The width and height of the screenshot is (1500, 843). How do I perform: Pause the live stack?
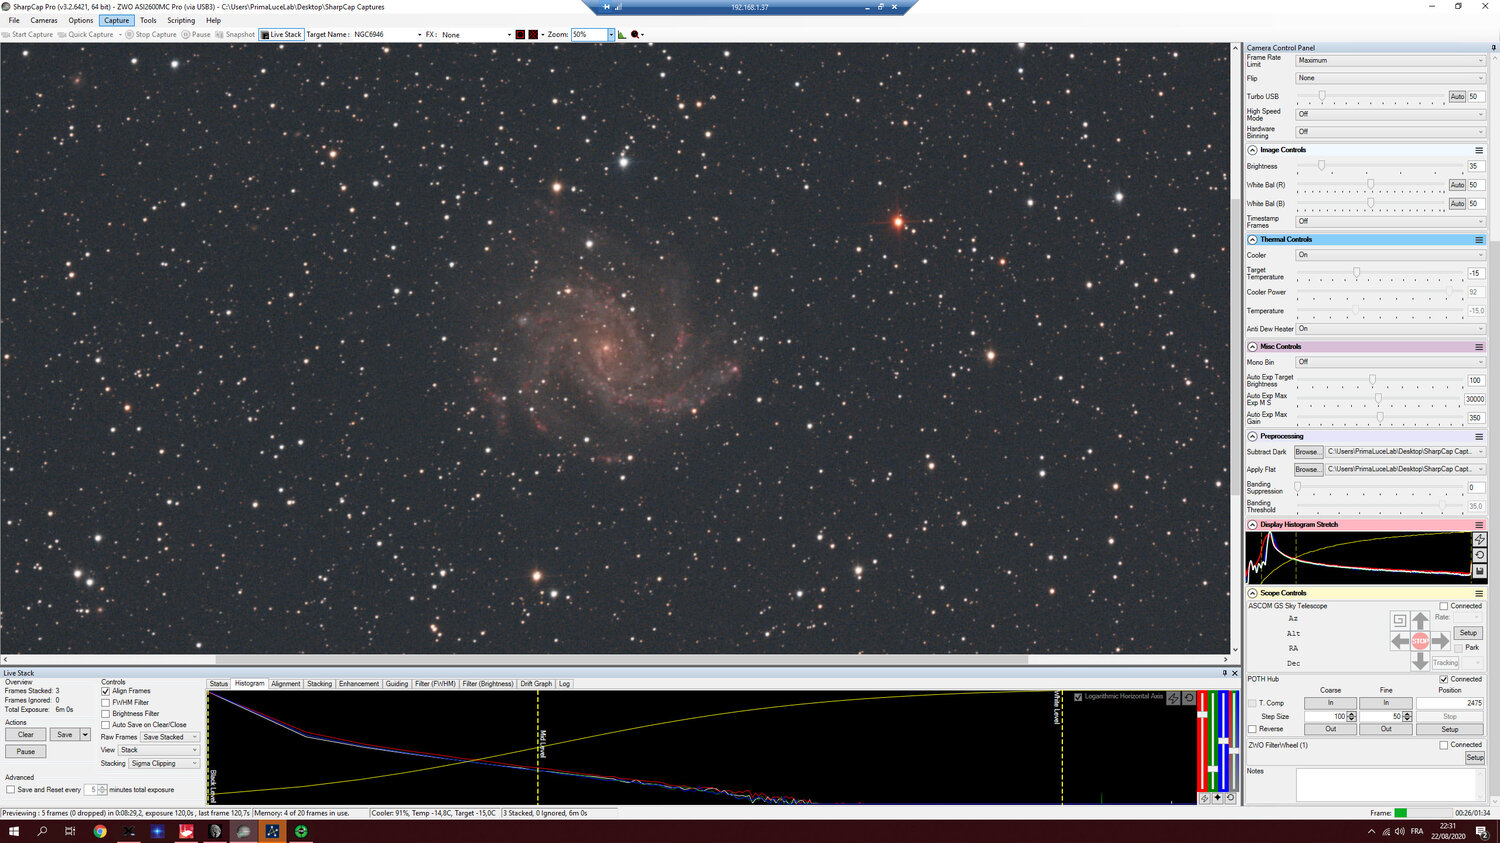coord(26,752)
